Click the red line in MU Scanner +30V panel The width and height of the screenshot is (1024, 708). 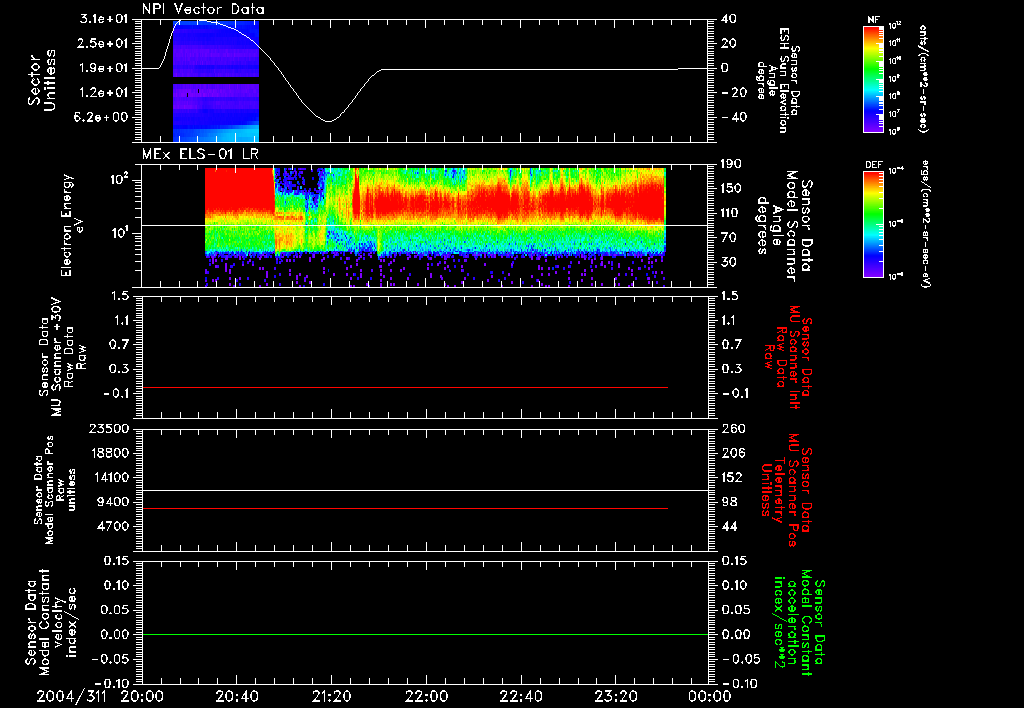pyautogui.click(x=405, y=387)
